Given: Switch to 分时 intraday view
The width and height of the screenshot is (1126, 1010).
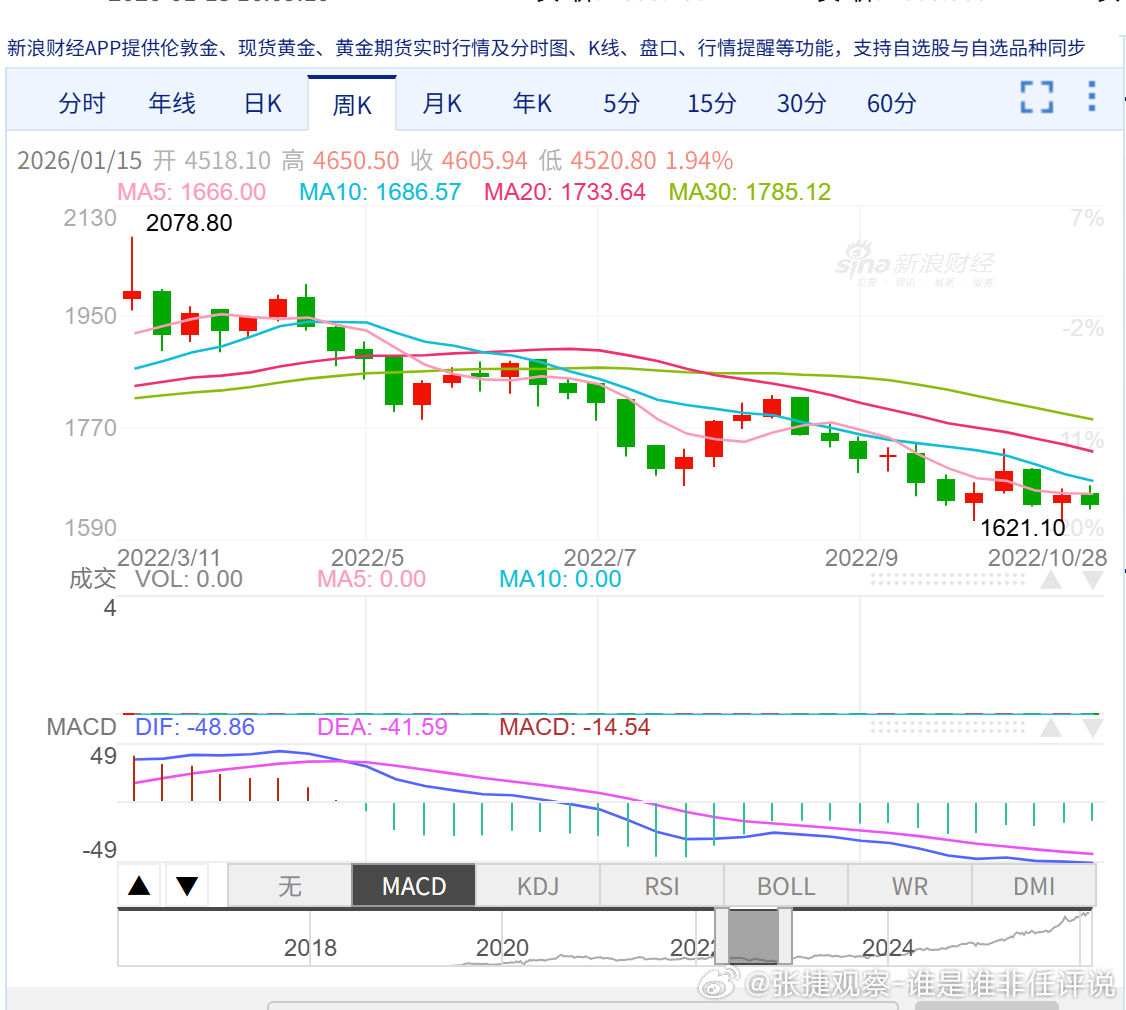Looking at the screenshot, I should pyautogui.click(x=81, y=102).
